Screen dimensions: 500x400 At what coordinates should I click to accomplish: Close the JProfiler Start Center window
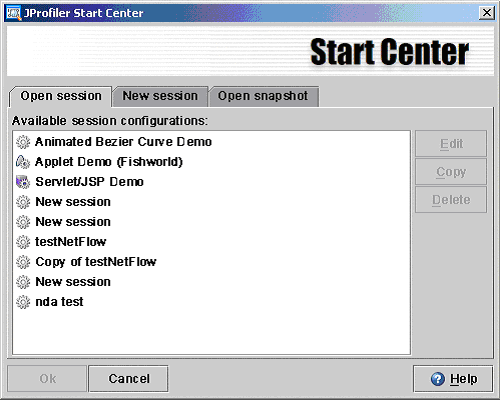pos(487,13)
